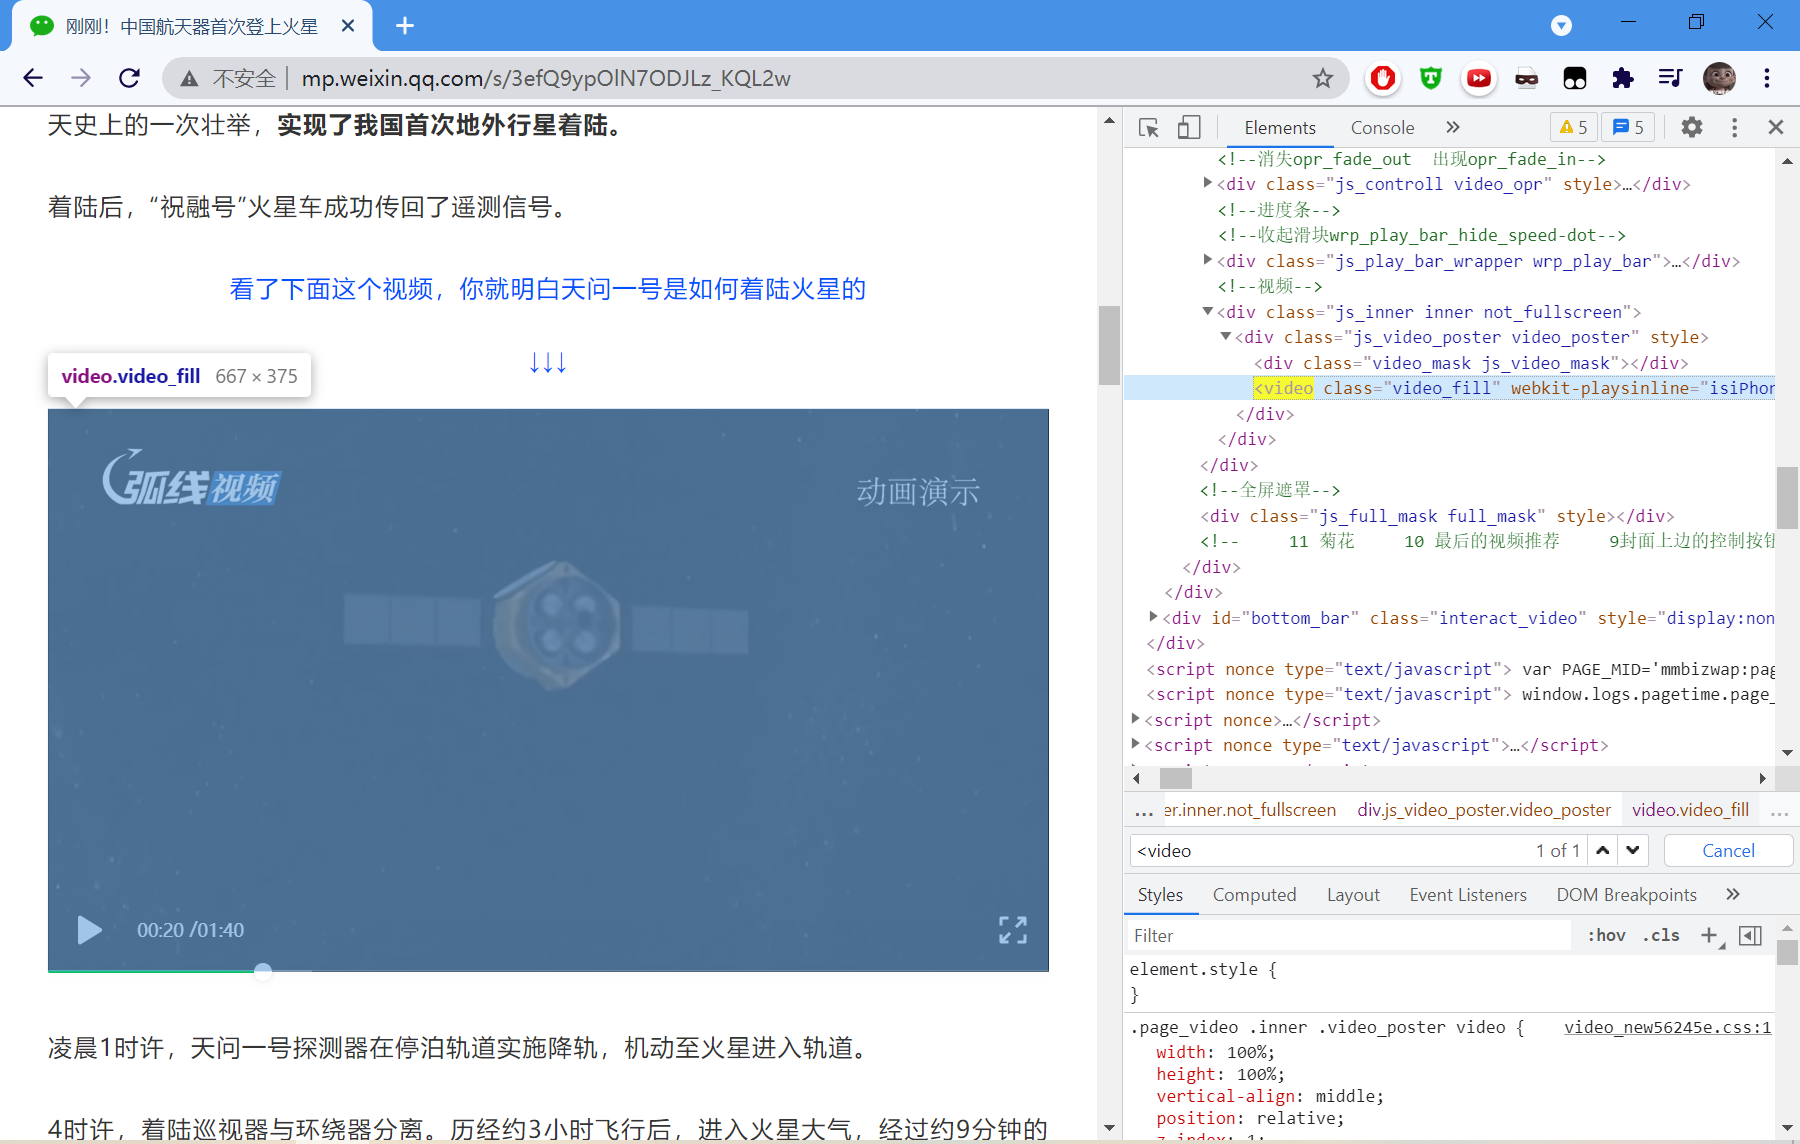Cancel the element search

coord(1728,851)
